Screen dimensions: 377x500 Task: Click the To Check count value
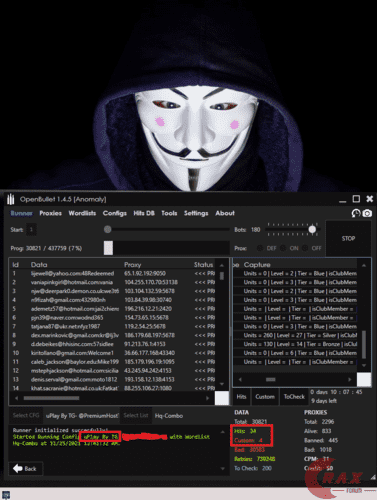[x=267, y=468]
